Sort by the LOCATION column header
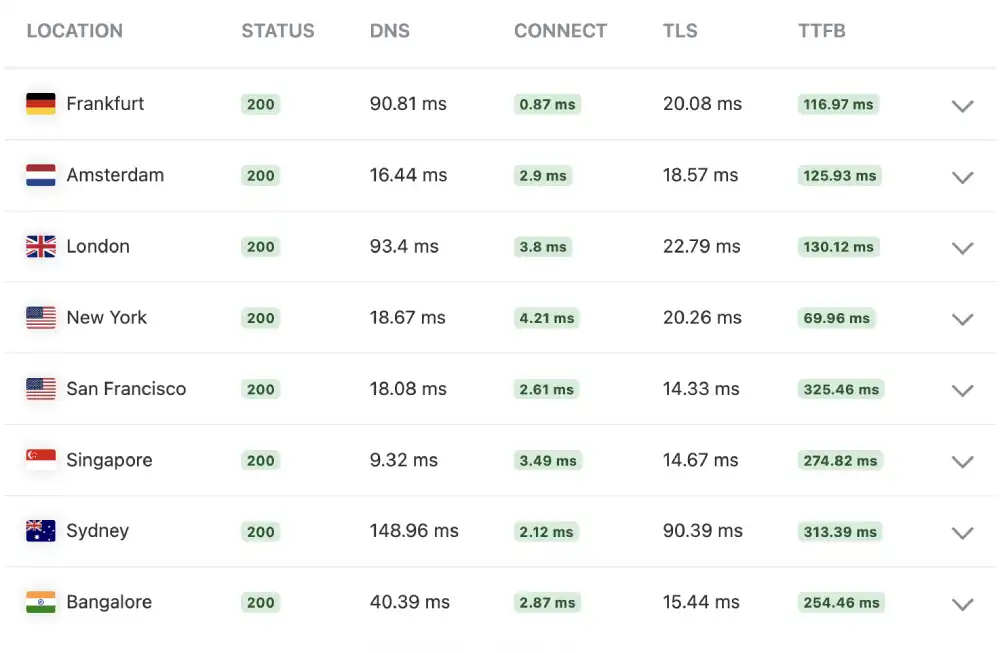1000x653 pixels. click(x=74, y=31)
